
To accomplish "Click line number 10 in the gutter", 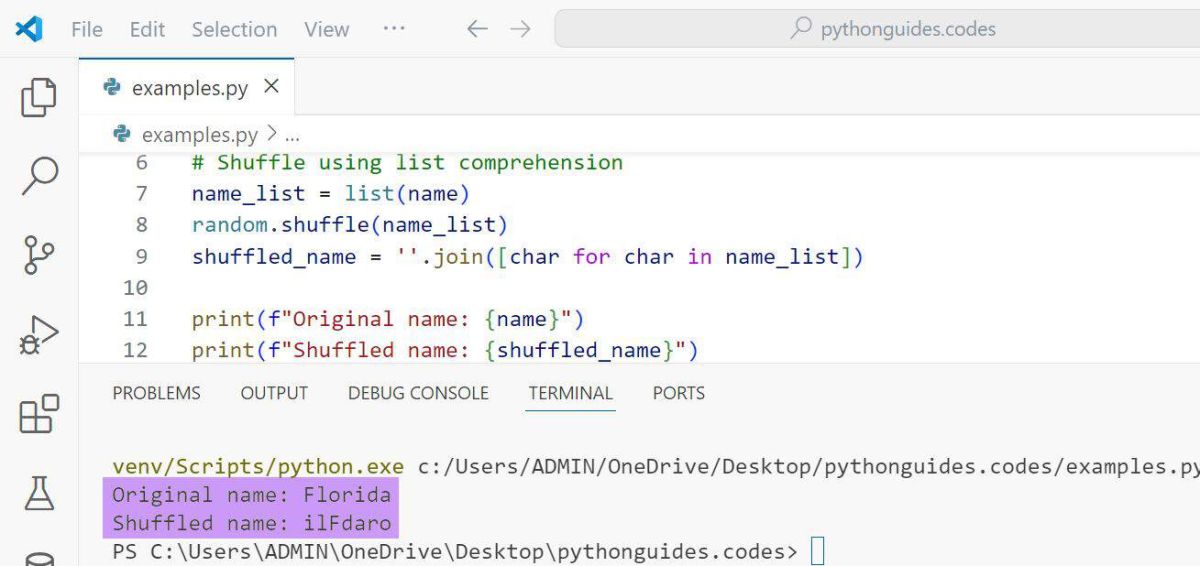I will click(x=135, y=288).
